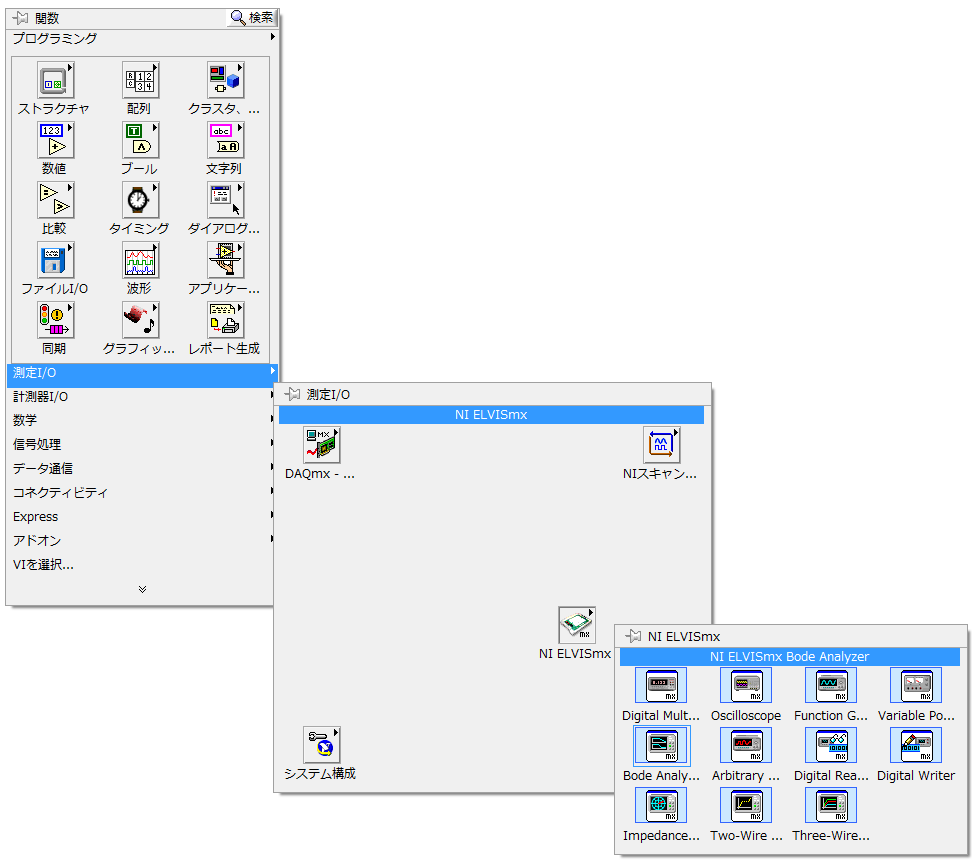972x860 pixels.
Task: Pin the 関数 functions palette
Action: (20, 18)
